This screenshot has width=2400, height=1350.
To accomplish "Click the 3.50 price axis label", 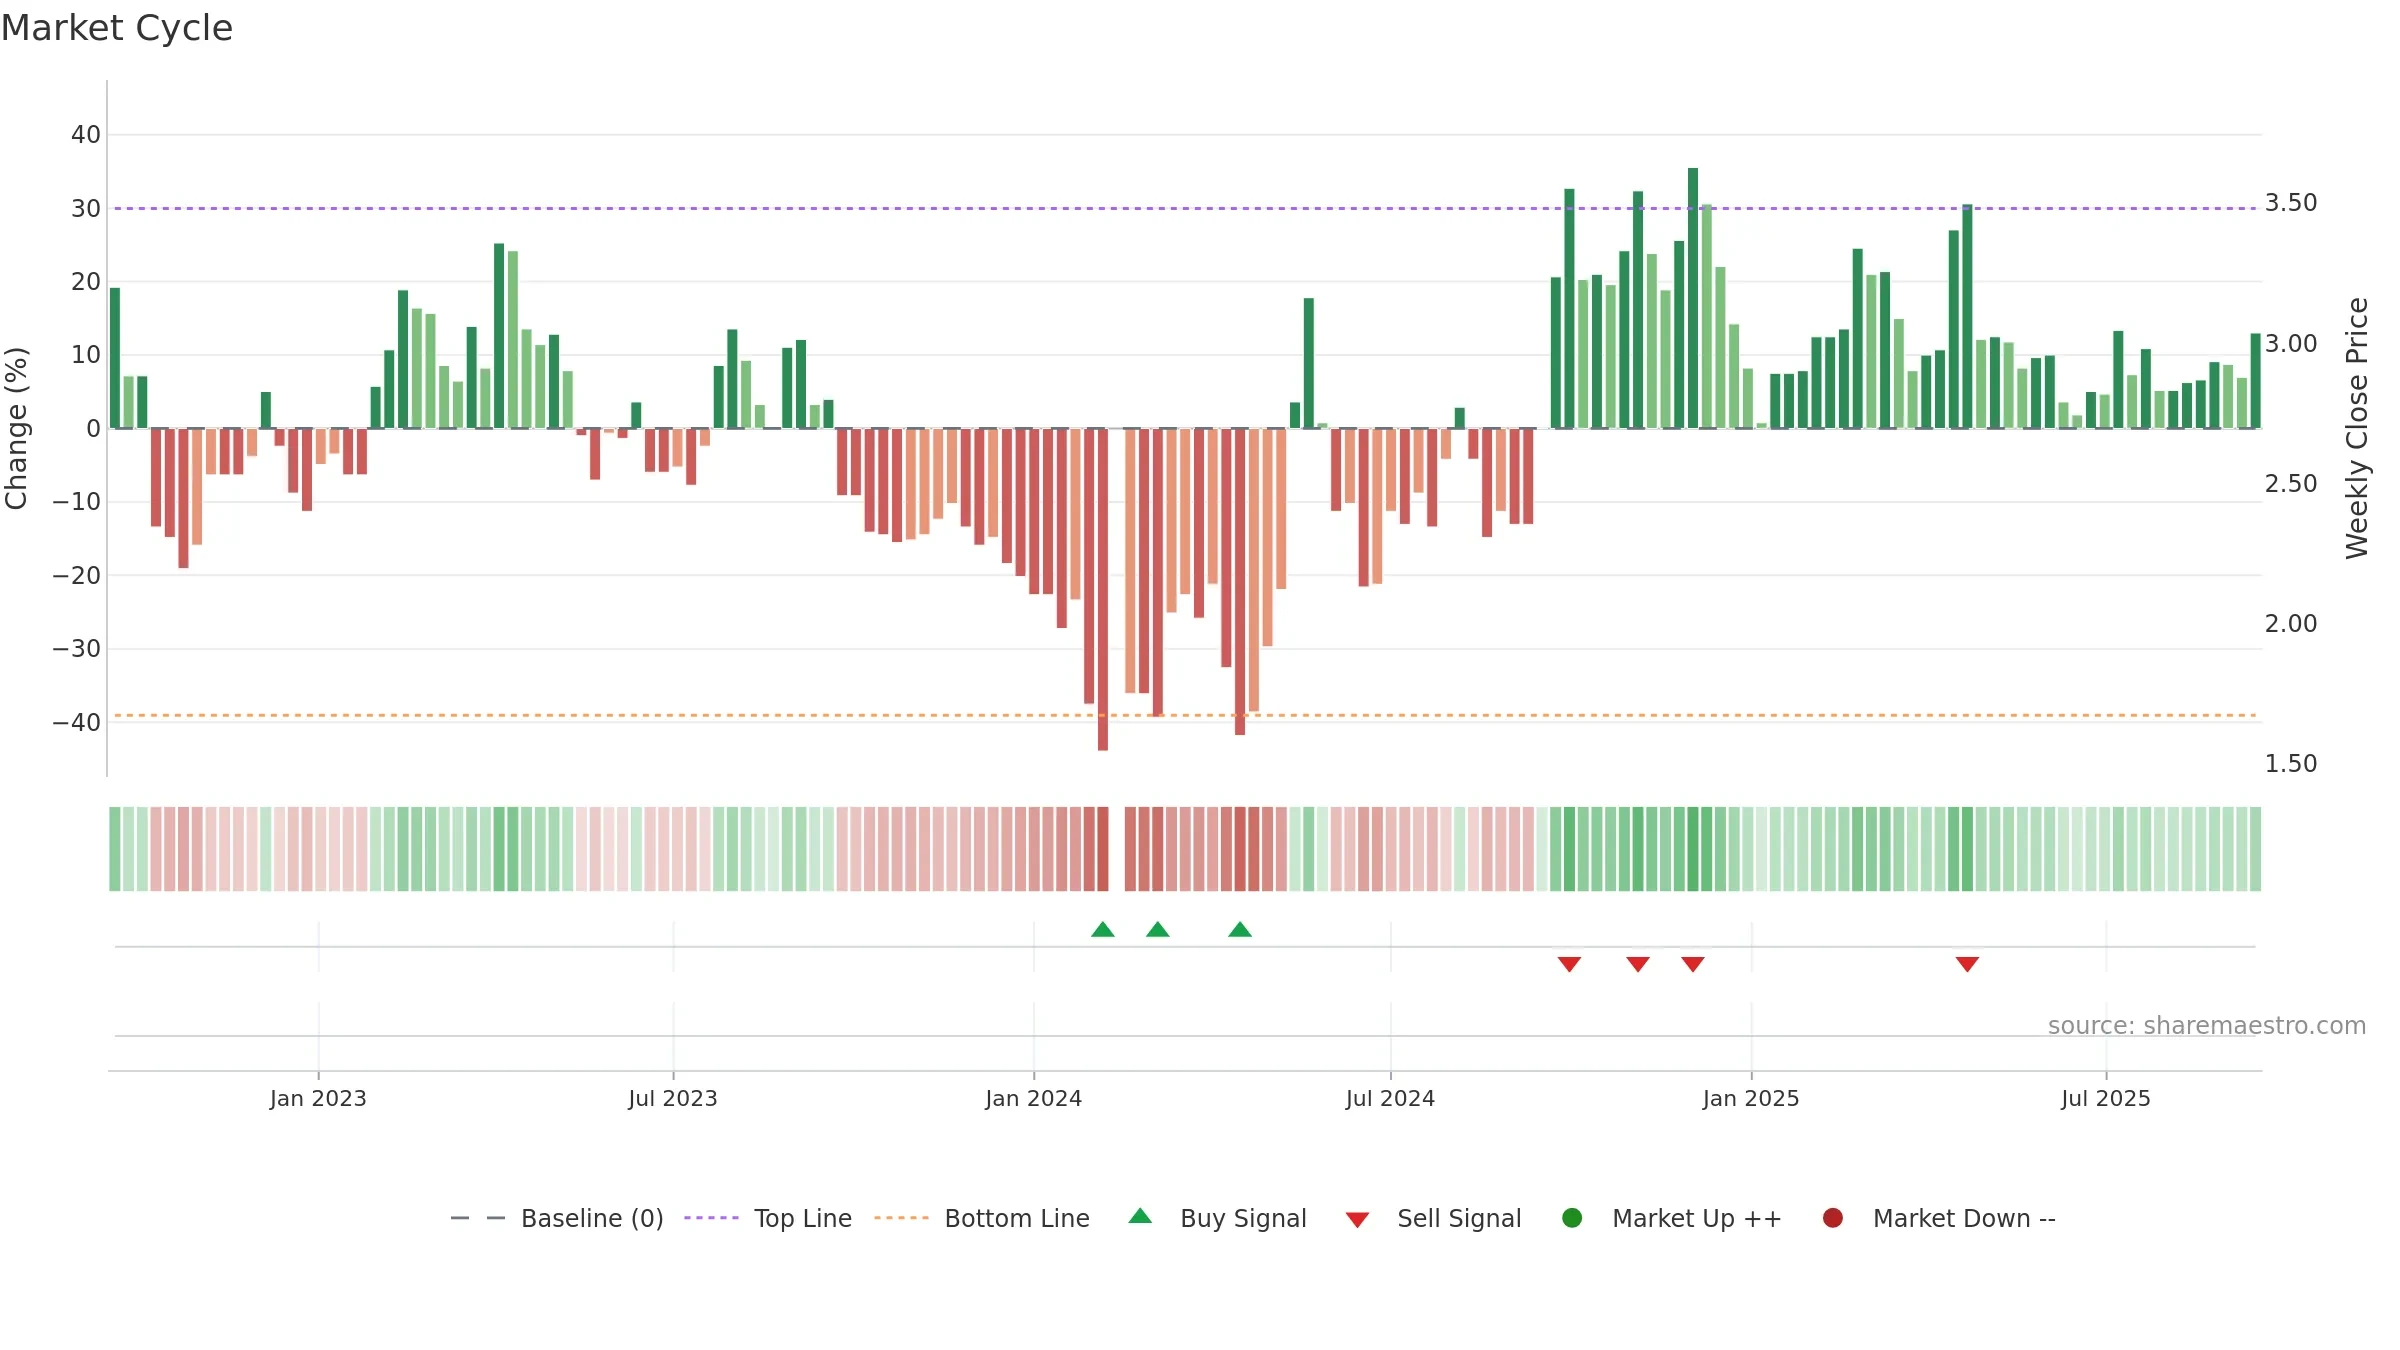I will coord(2291,203).
